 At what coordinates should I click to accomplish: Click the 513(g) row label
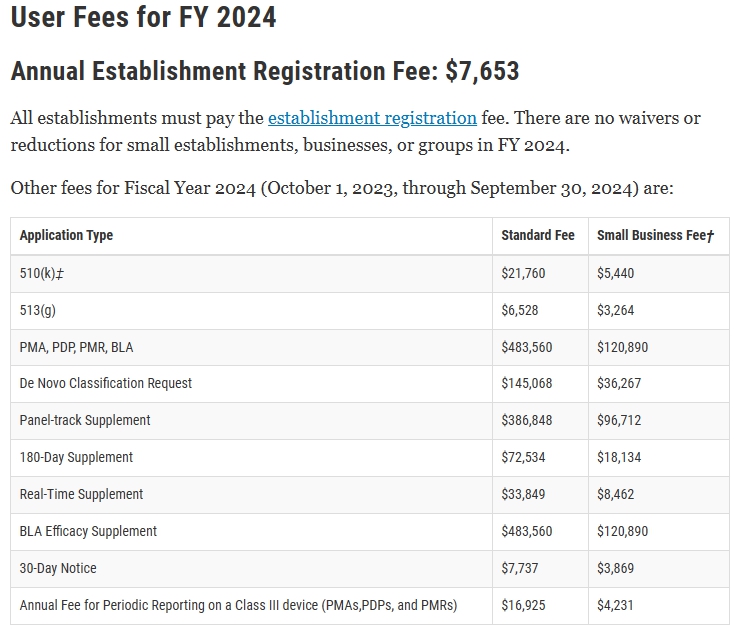37,310
